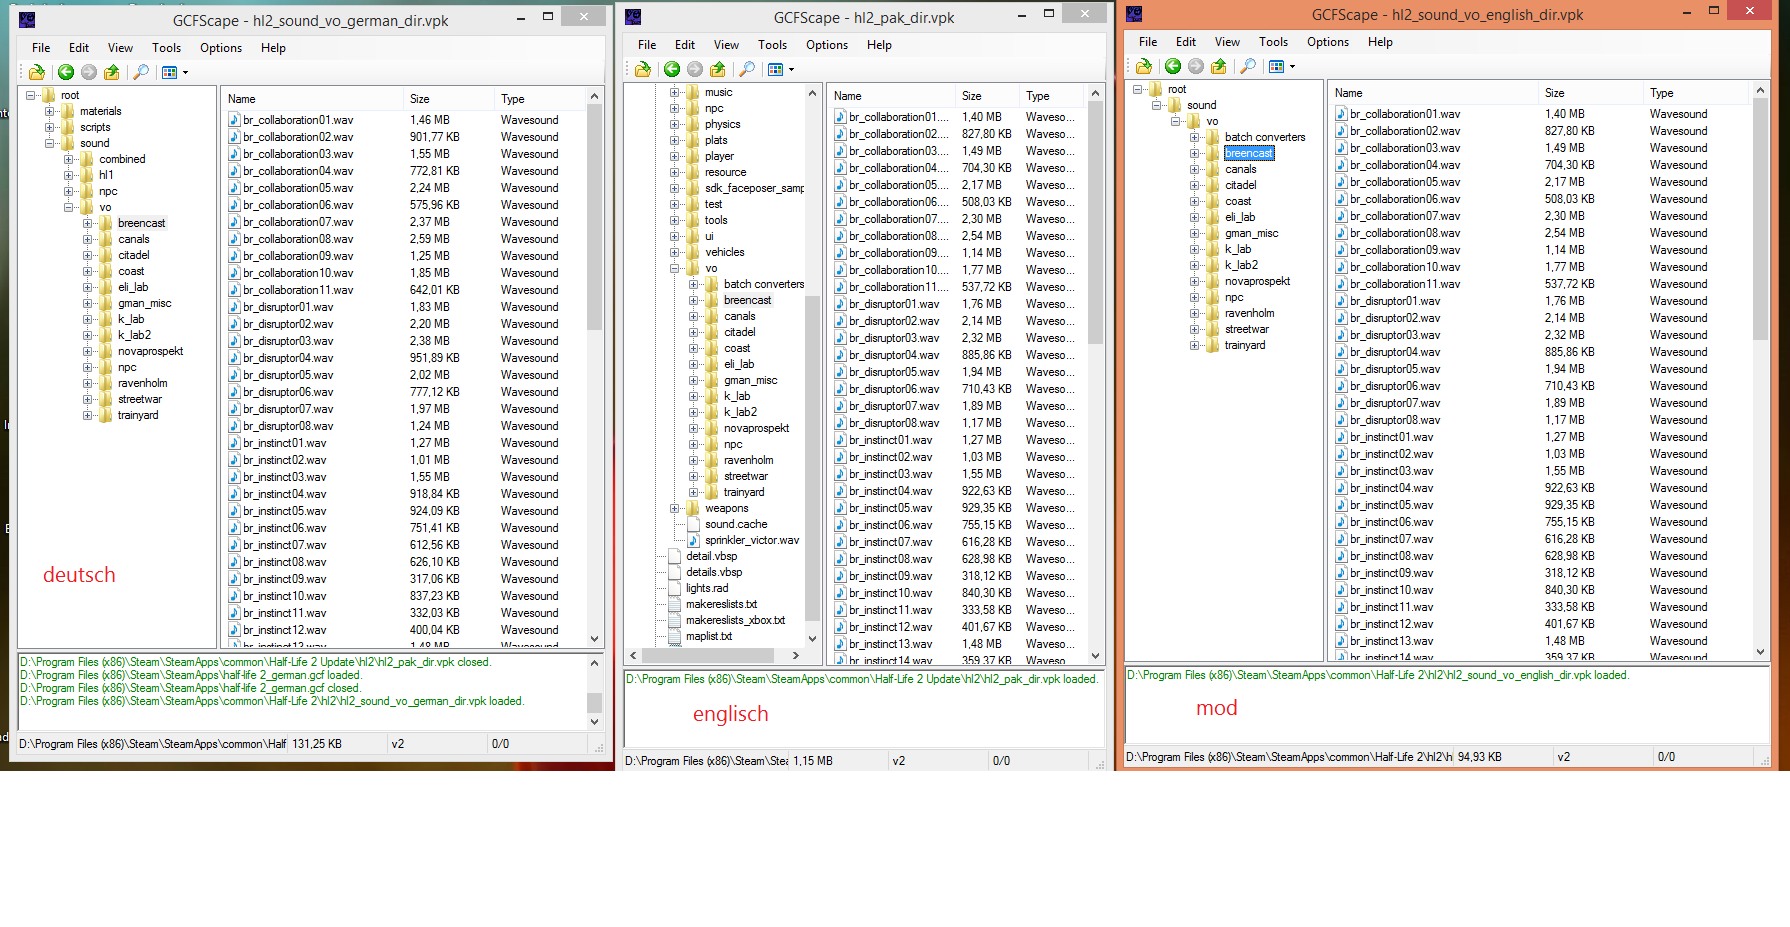The width and height of the screenshot is (1790, 927).
Task: Expand the weapons folder in the hl2_pak_dir tree
Action: [674, 508]
